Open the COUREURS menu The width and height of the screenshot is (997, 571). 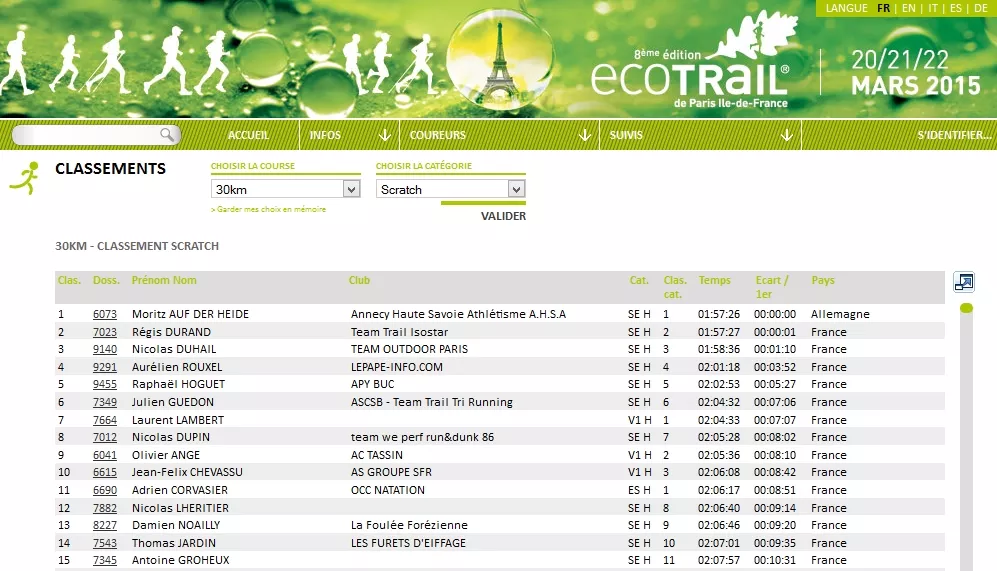[x=437, y=135]
